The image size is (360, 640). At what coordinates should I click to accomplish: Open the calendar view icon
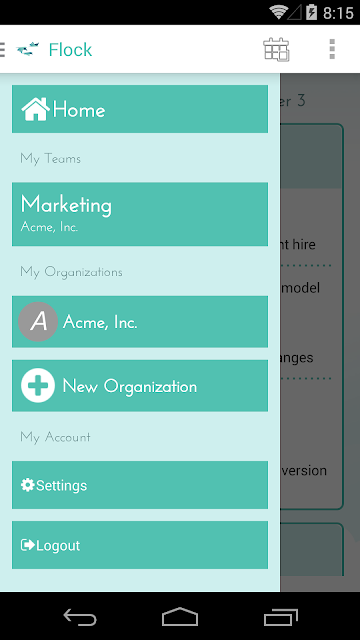pyautogui.click(x=276, y=49)
